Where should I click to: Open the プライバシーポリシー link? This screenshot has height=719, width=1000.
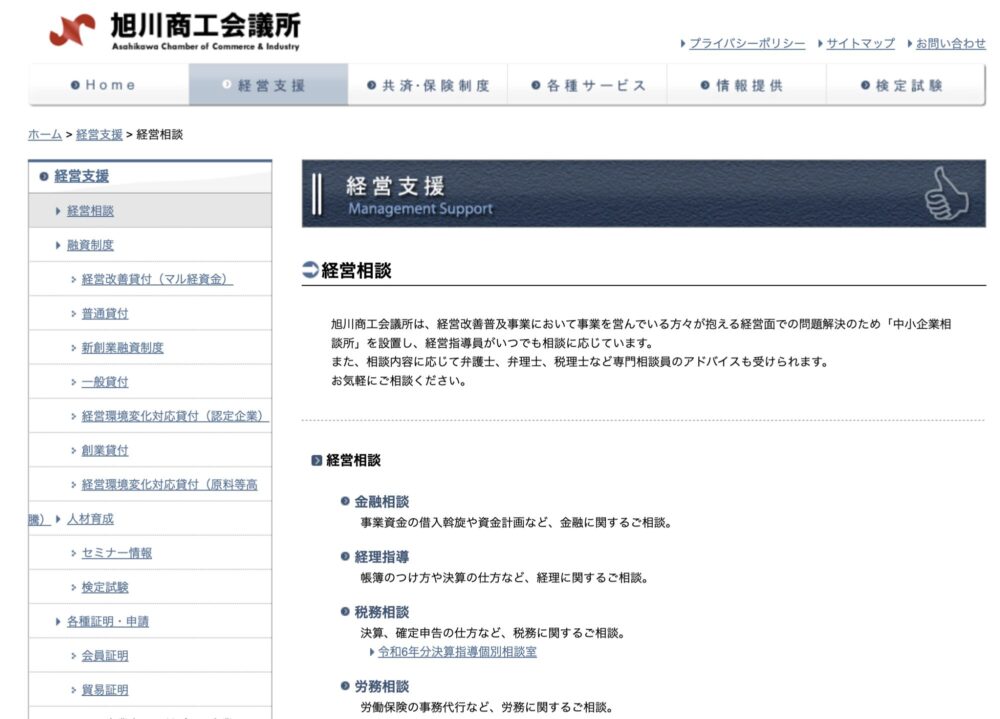[x=746, y=44]
